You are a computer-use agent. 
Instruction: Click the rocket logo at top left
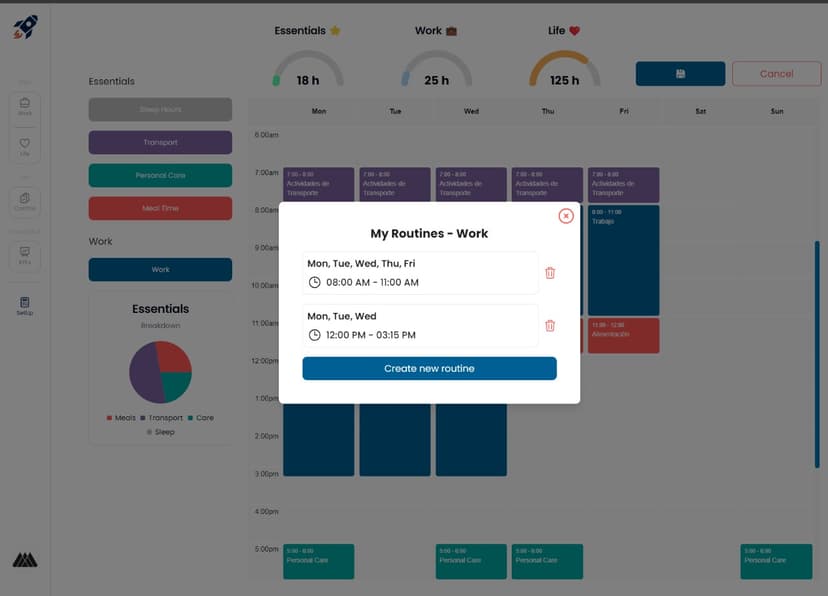pyautogui.click(x=26, y=27)
